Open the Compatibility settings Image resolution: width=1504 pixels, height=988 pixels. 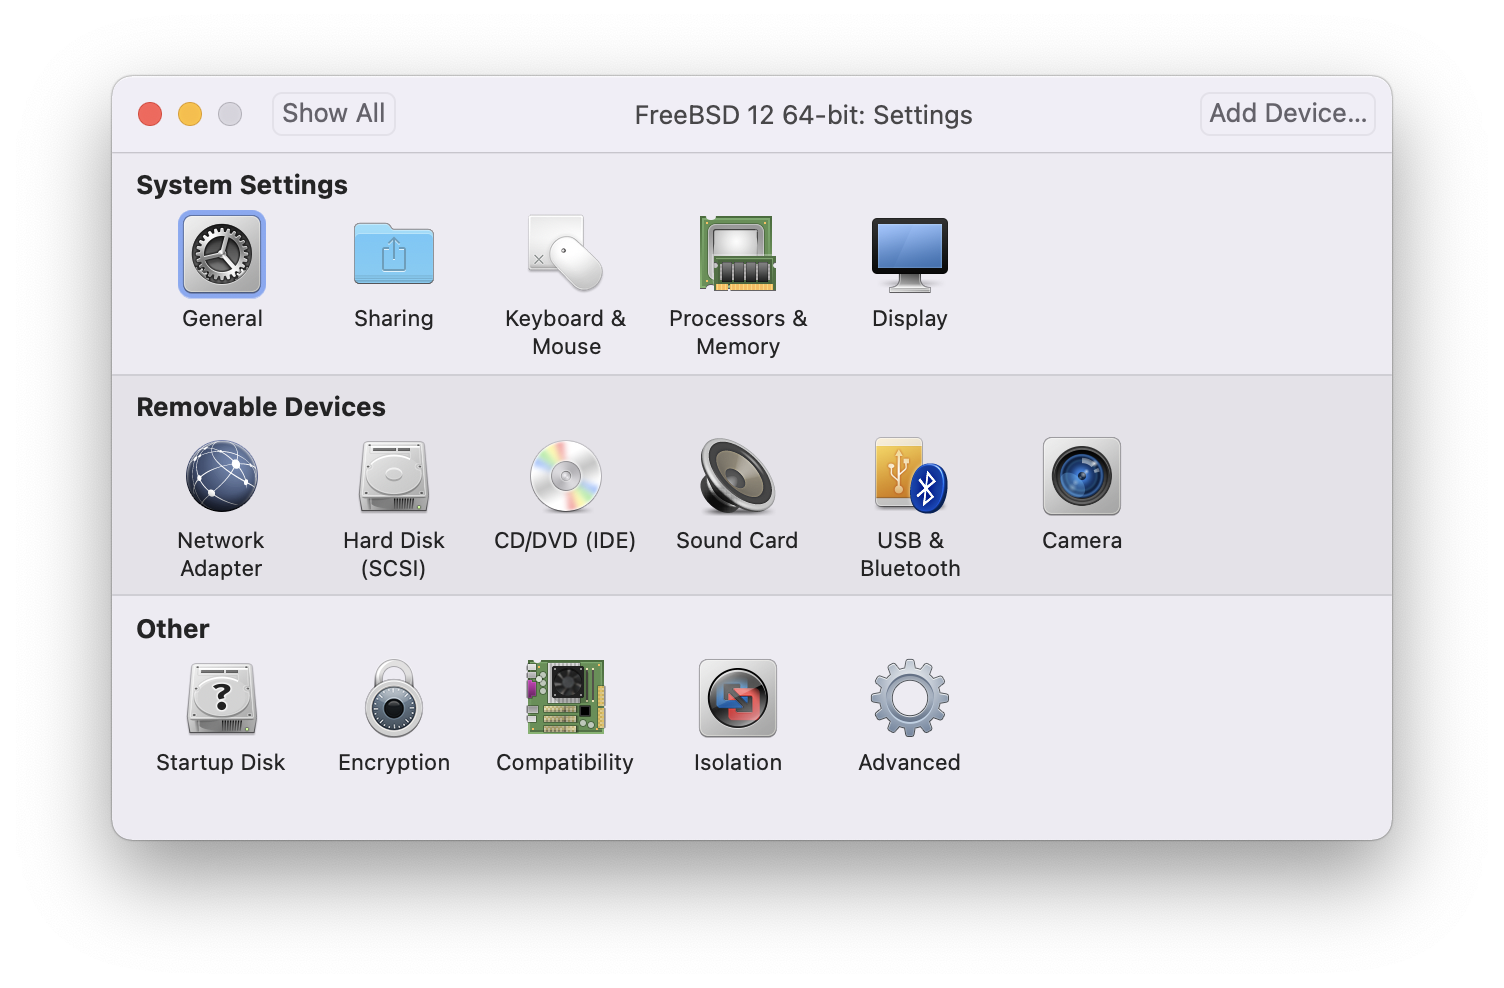tap(565, 698)
